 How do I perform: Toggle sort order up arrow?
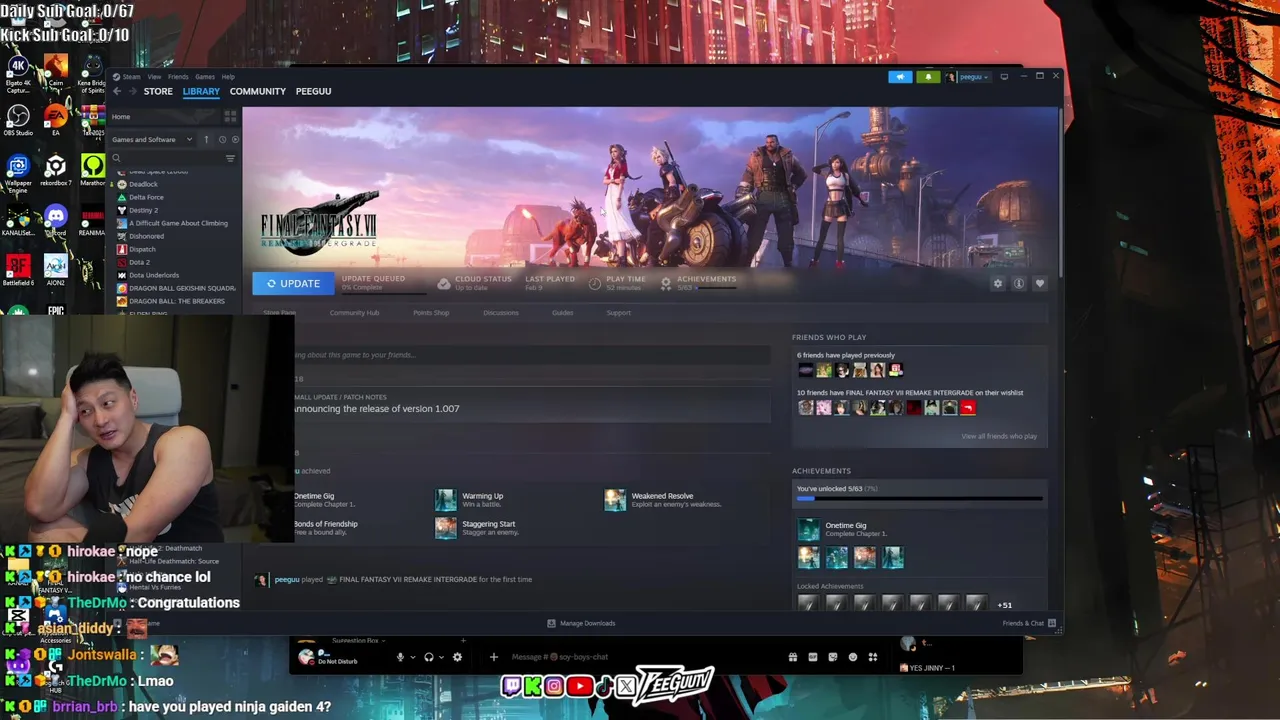(206, 139)
